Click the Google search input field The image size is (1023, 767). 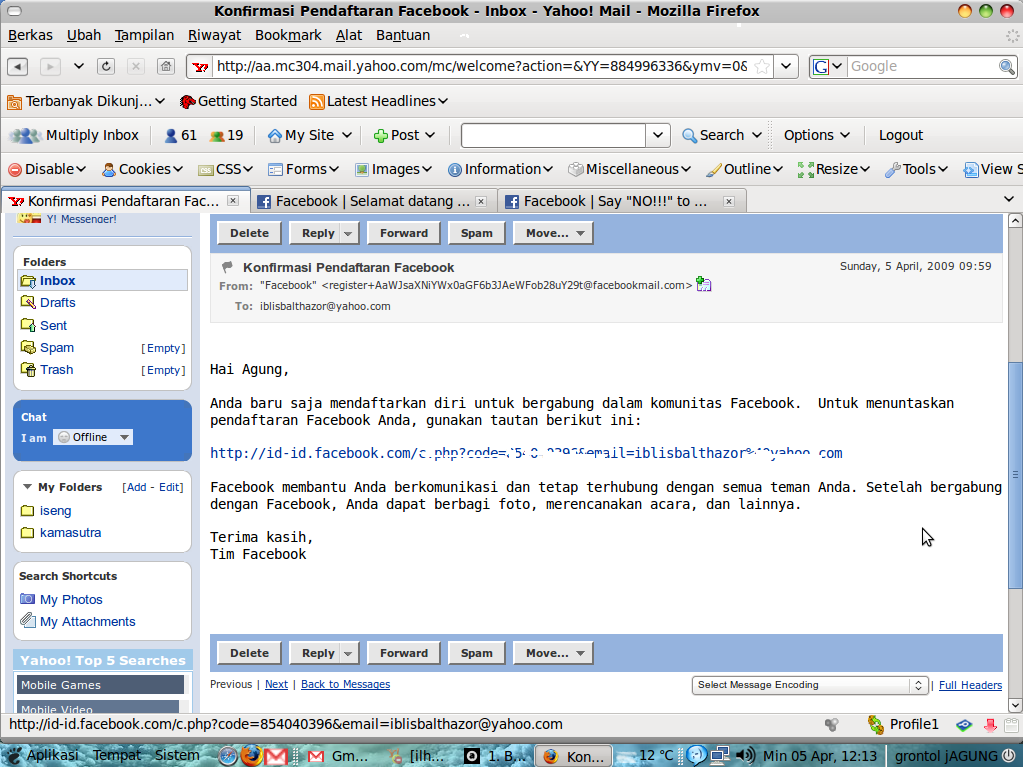tap(920, 67)
